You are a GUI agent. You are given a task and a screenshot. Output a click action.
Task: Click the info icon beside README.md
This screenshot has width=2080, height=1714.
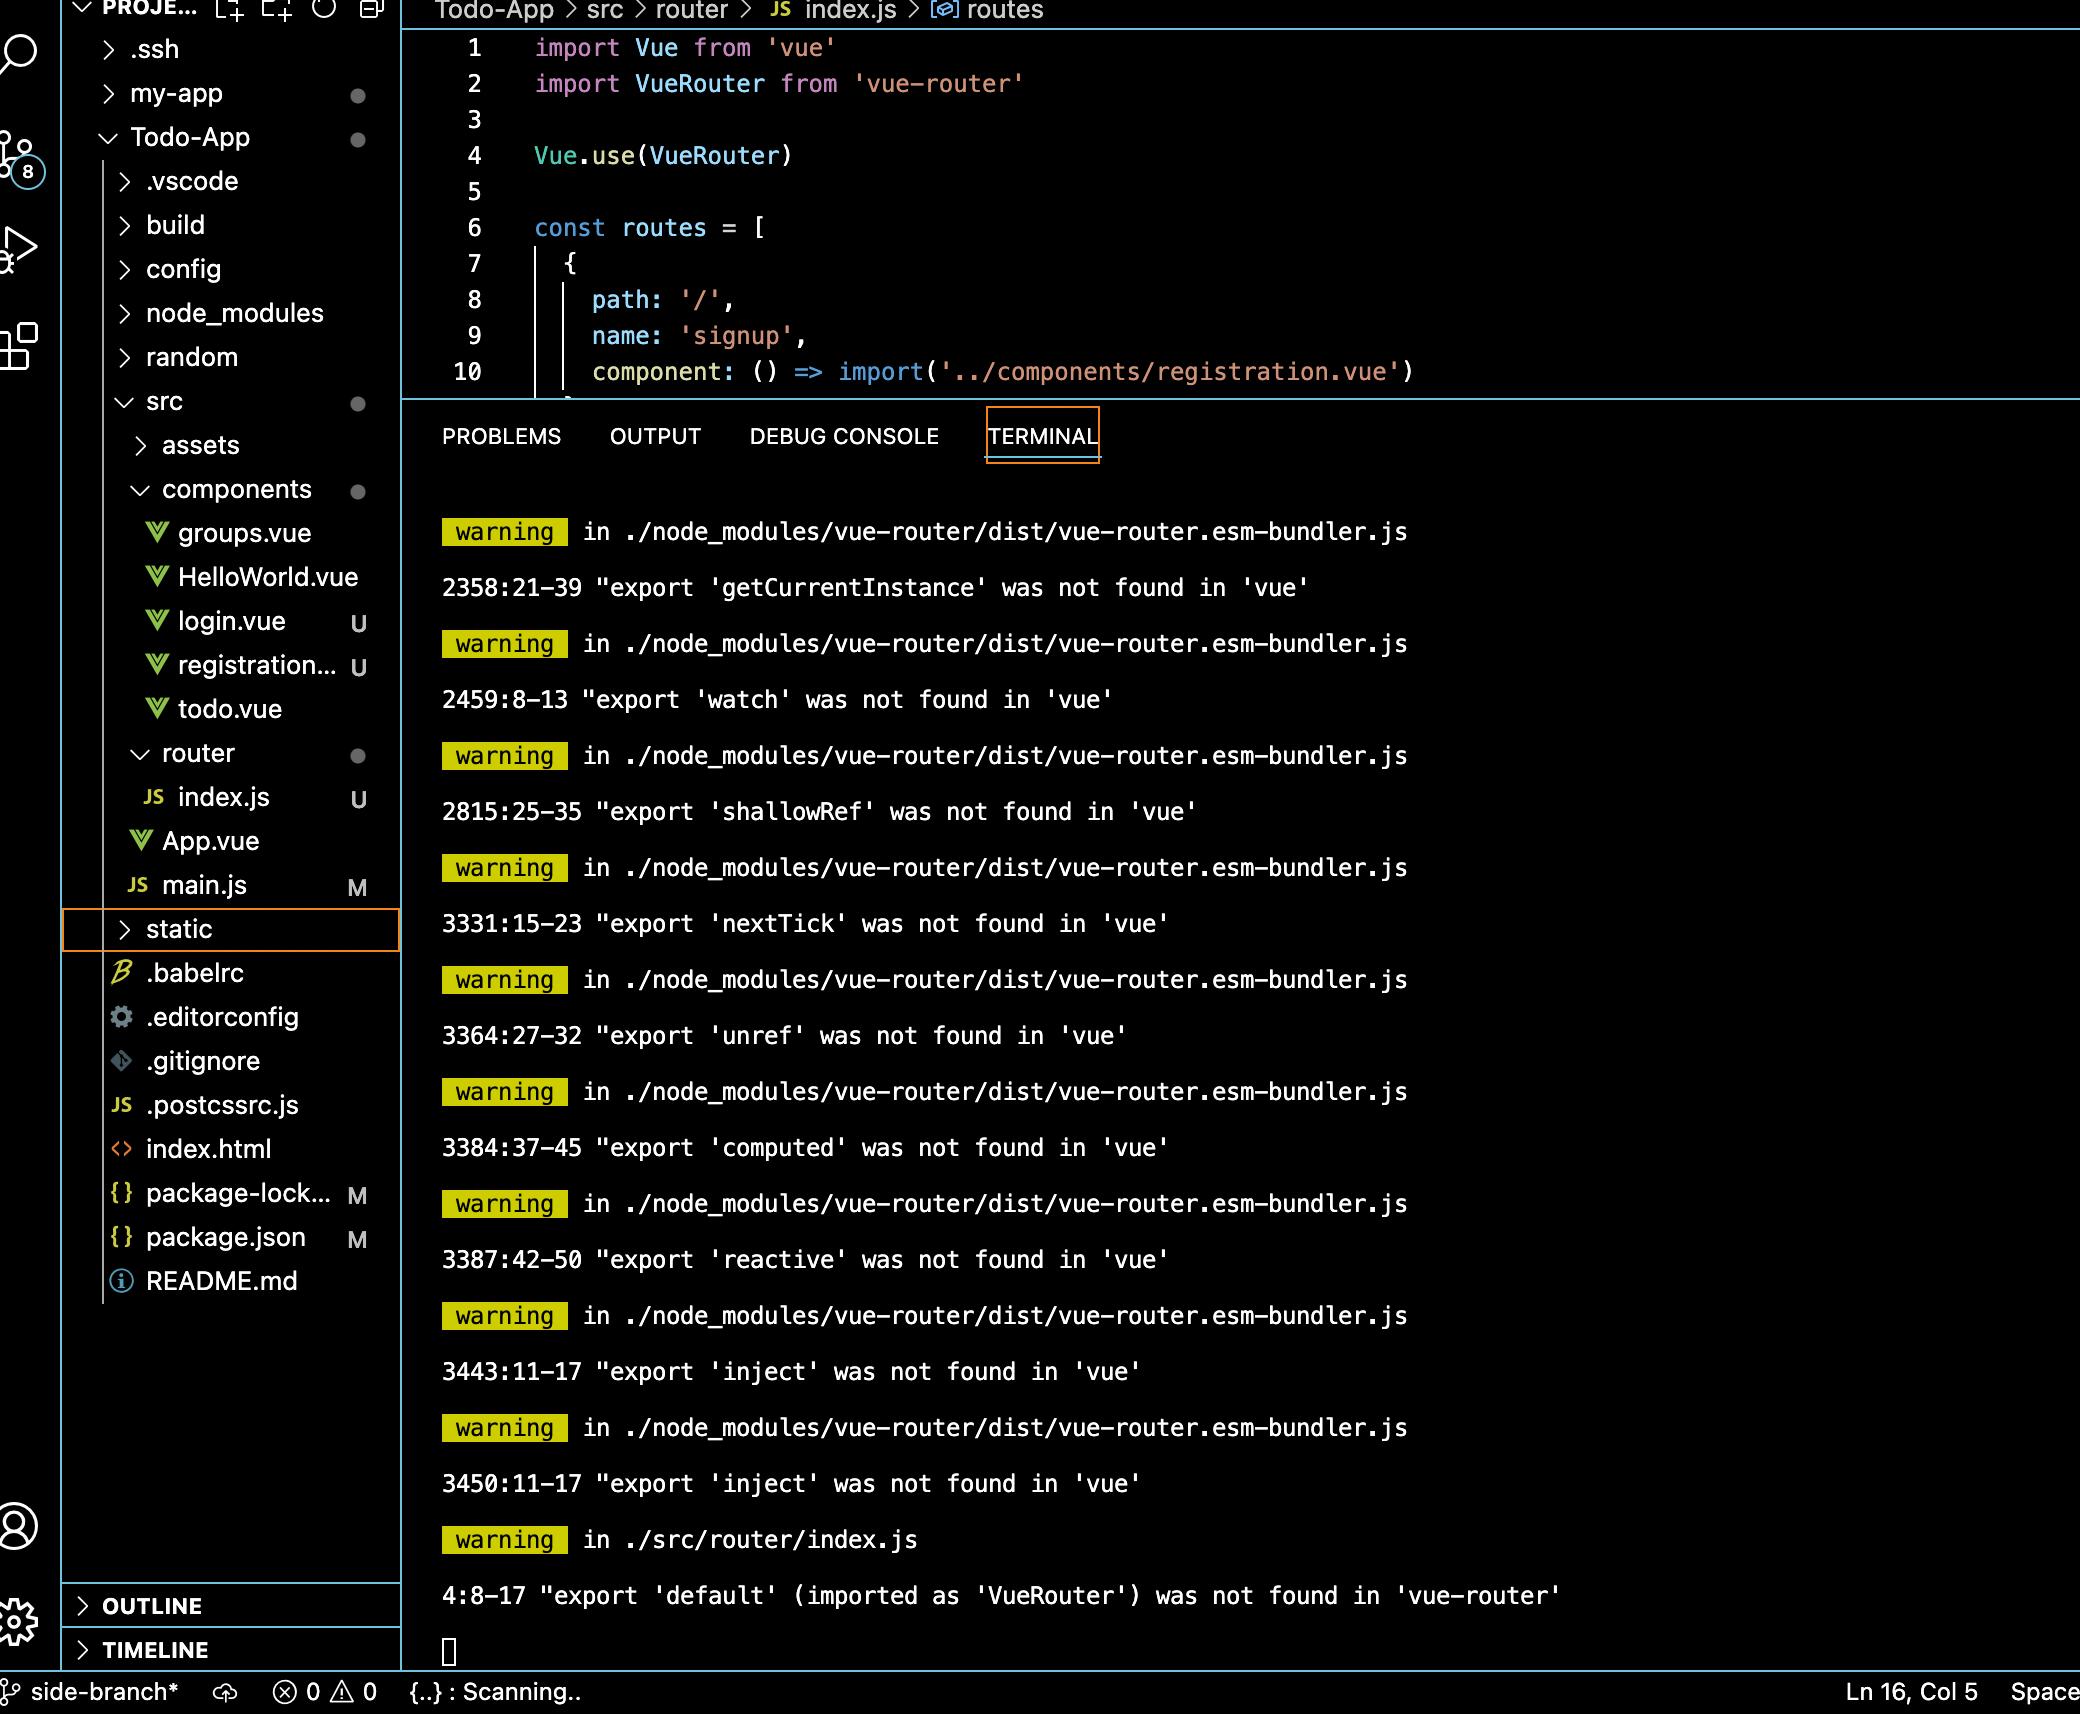[122, 1280]
